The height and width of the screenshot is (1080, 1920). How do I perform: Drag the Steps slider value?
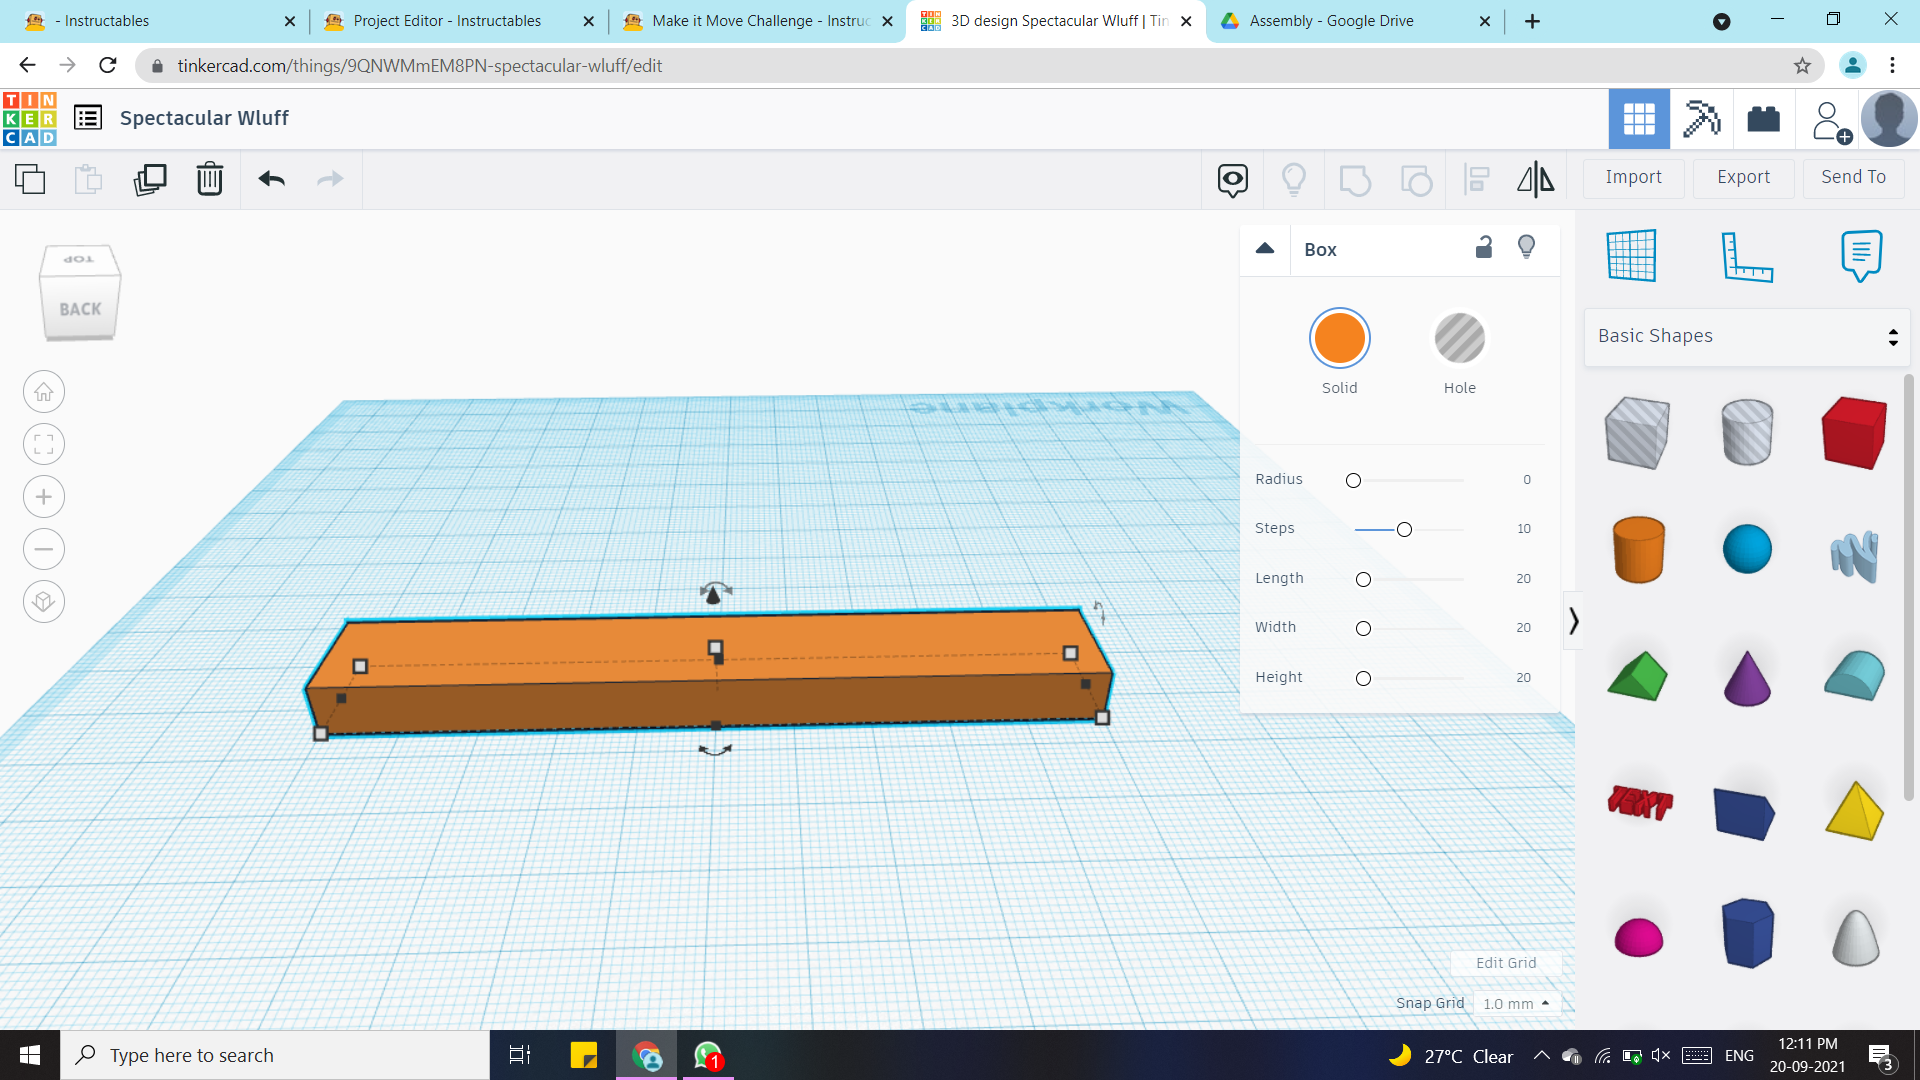1403,527
